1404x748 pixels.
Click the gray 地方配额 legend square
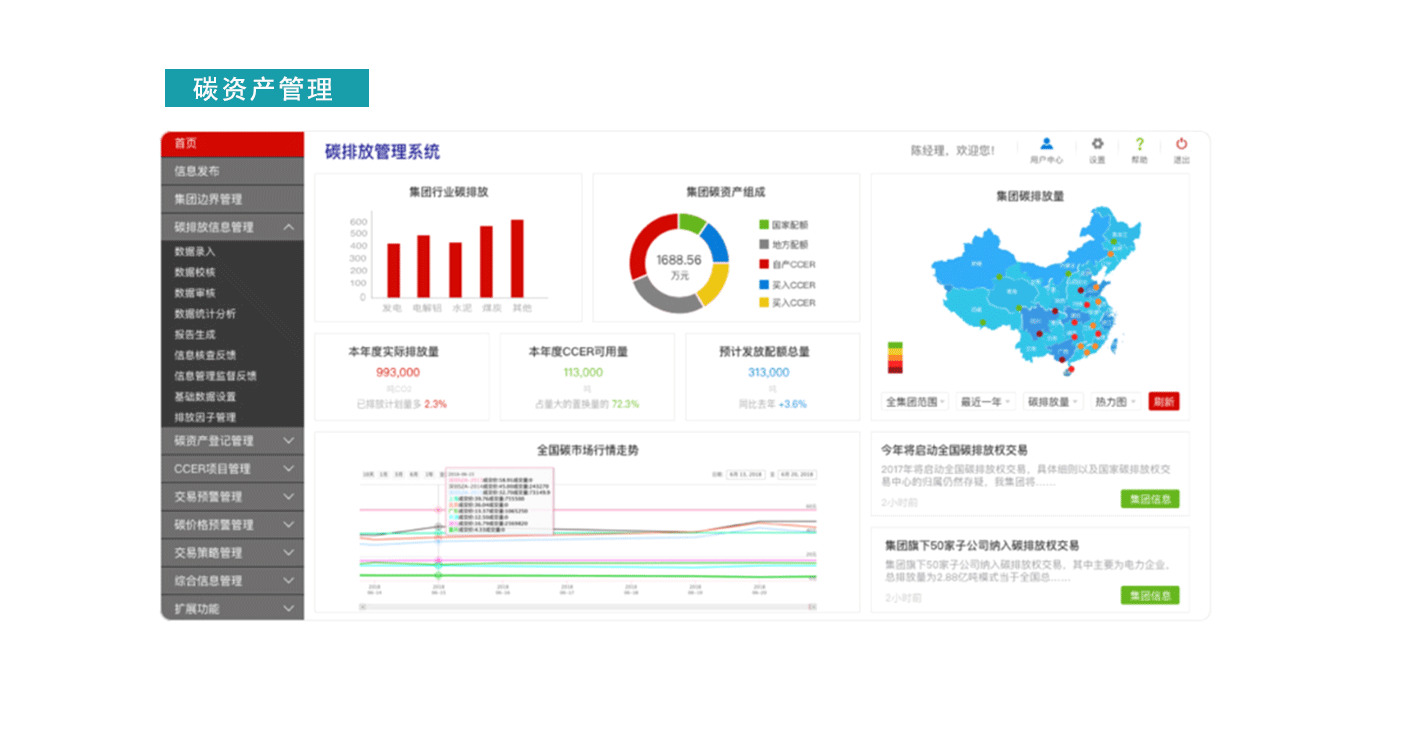(764, 244)
